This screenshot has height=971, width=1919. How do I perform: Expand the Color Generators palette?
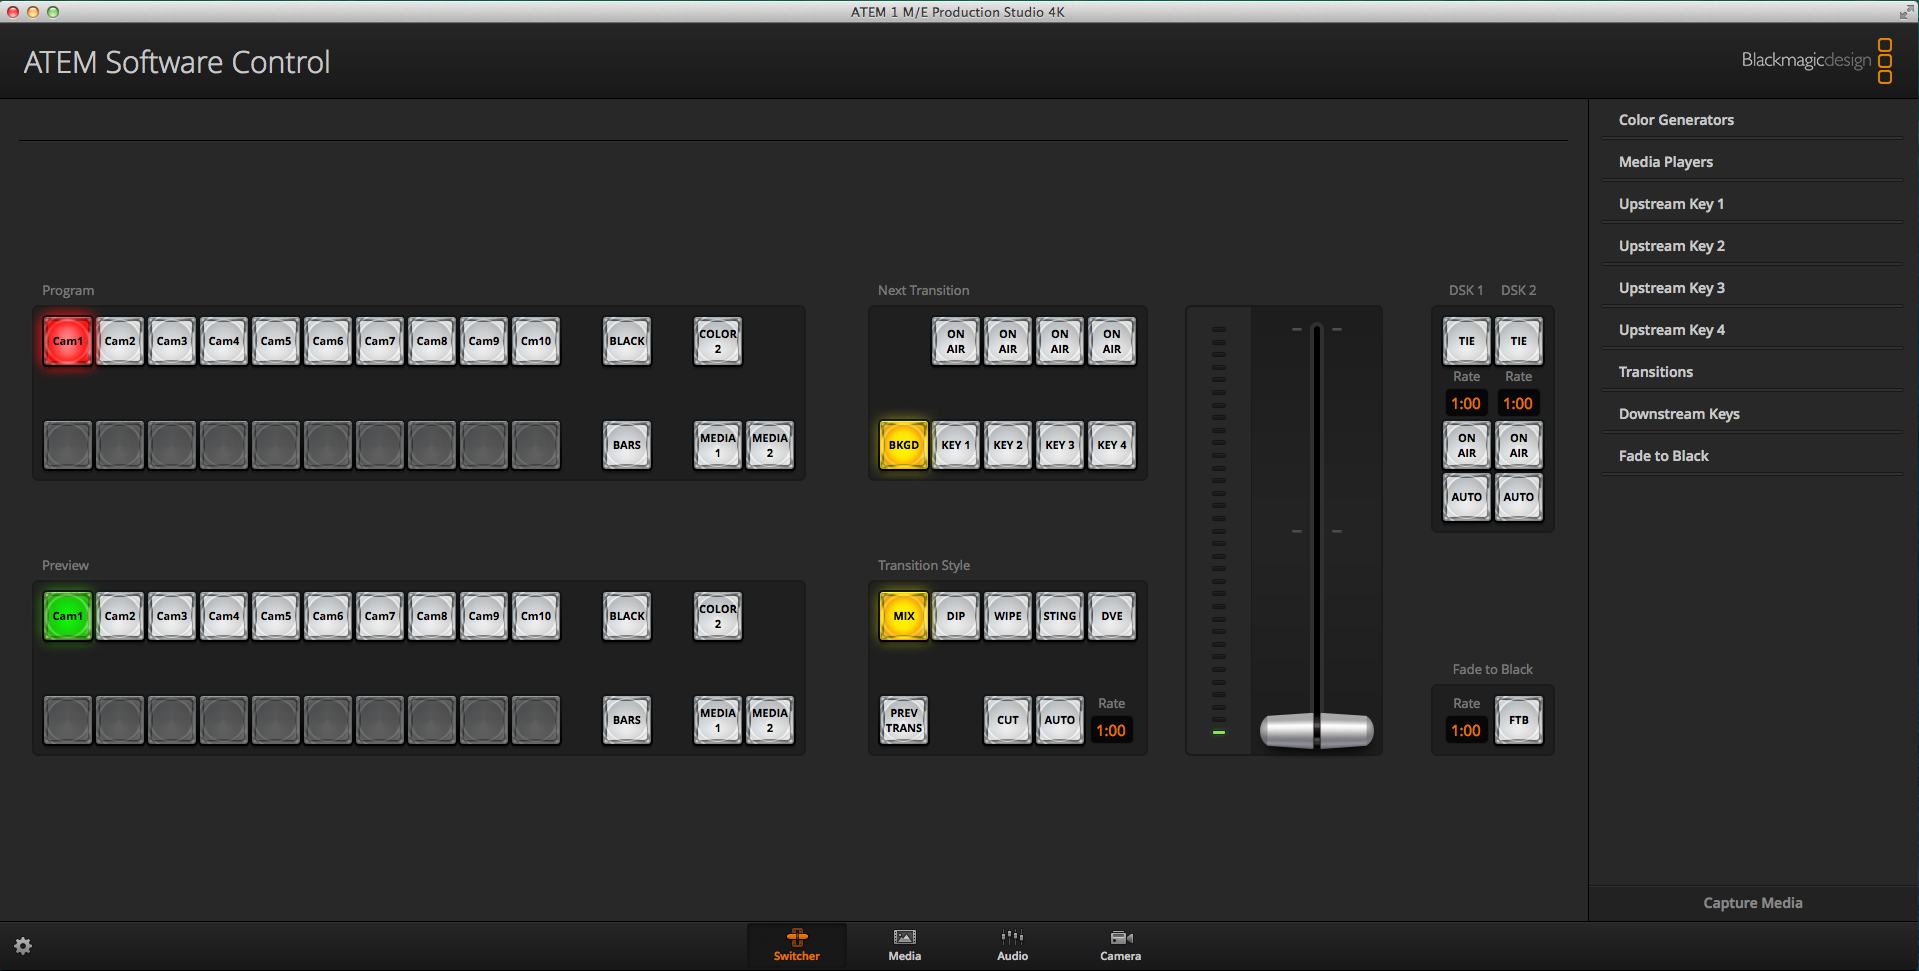pos(1752,120)
